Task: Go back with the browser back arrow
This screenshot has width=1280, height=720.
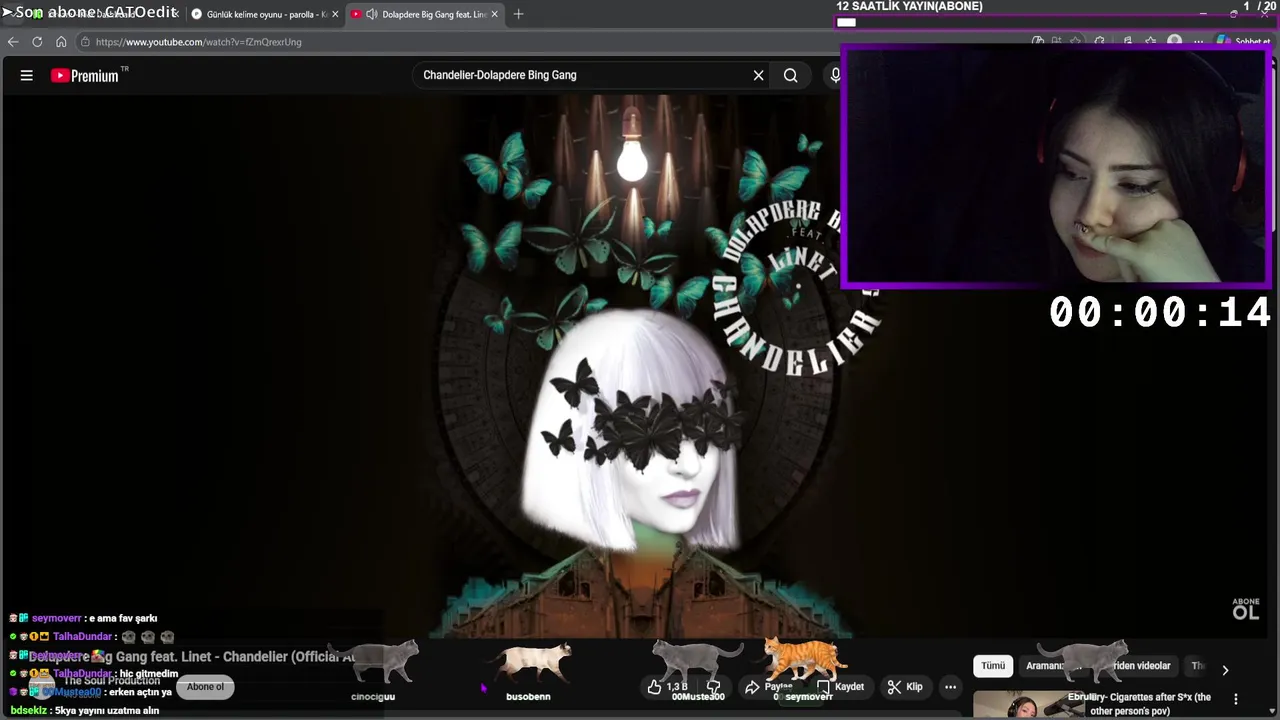Action: point(13,42)
